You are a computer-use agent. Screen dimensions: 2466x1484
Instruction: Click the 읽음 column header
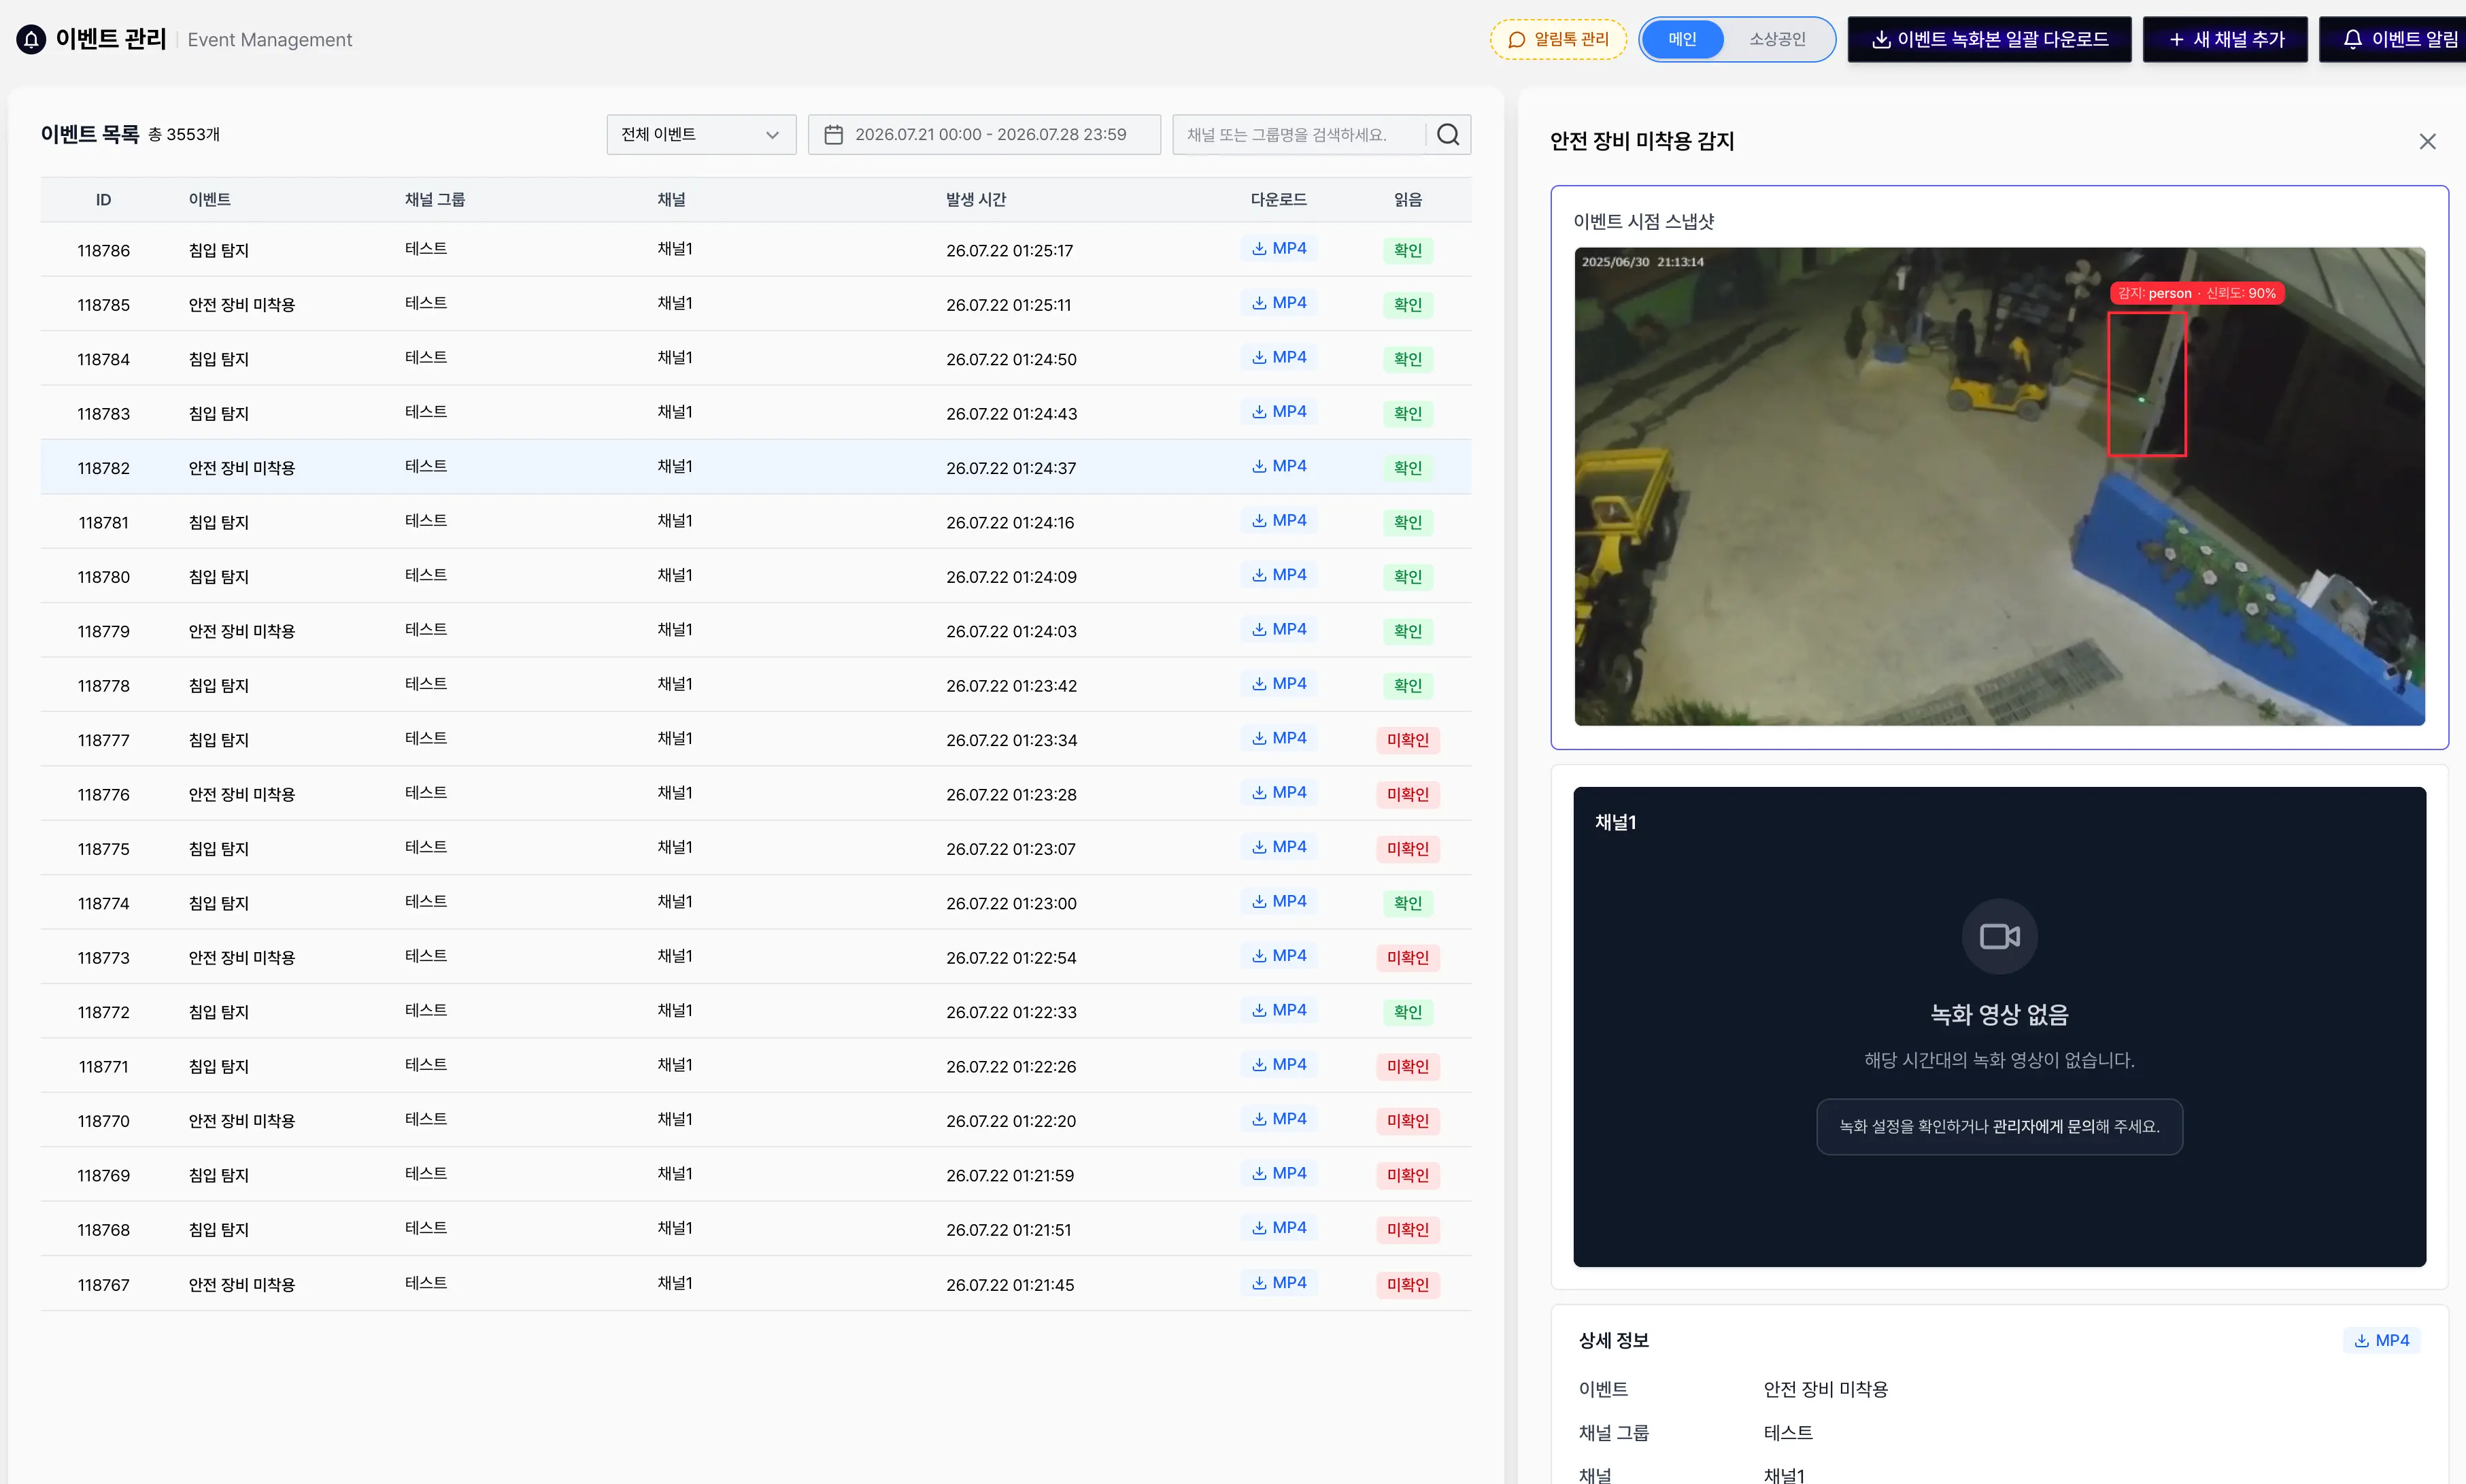(x=1408, y=199)
